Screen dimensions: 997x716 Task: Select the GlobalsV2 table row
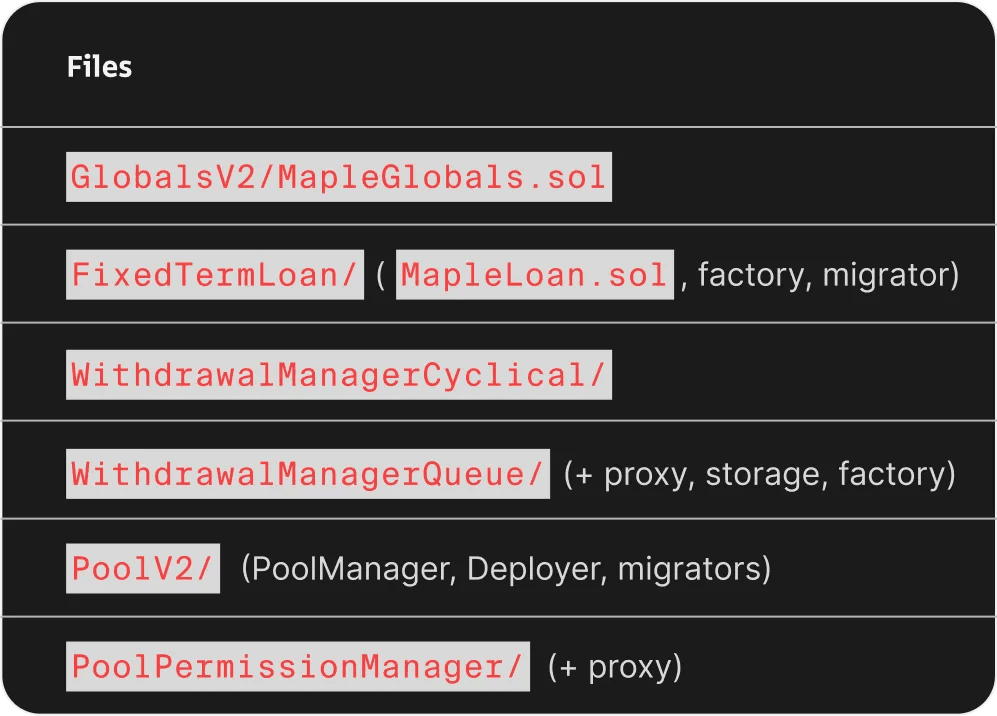(498, 176)
